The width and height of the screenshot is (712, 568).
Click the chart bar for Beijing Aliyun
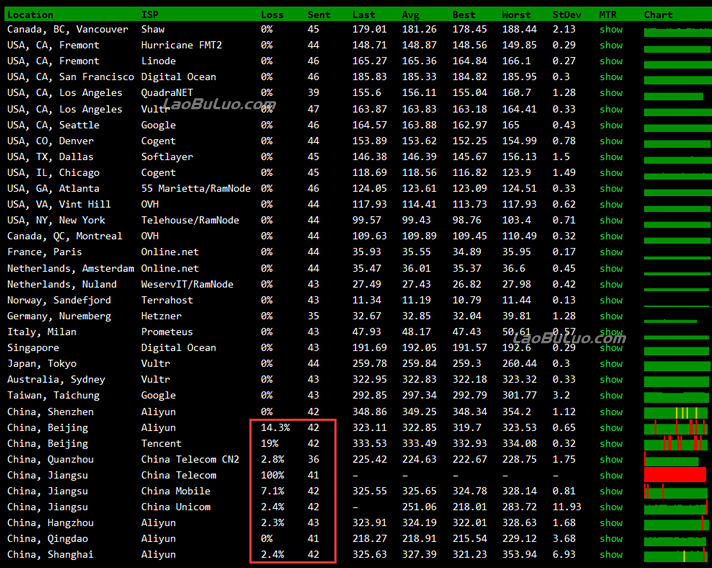coord(676,428)
